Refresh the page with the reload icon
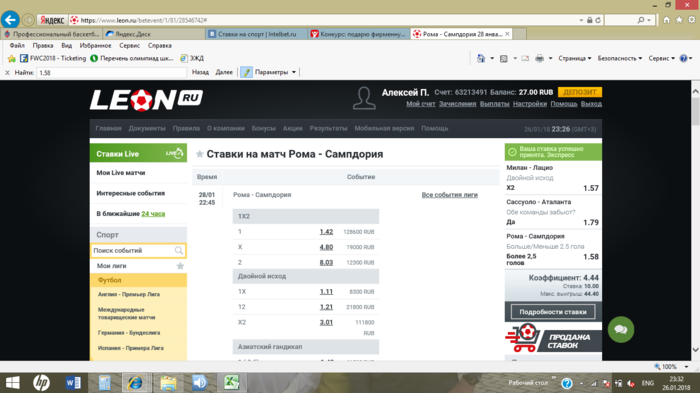The image size is (700, 393). [x=598, y=20]
